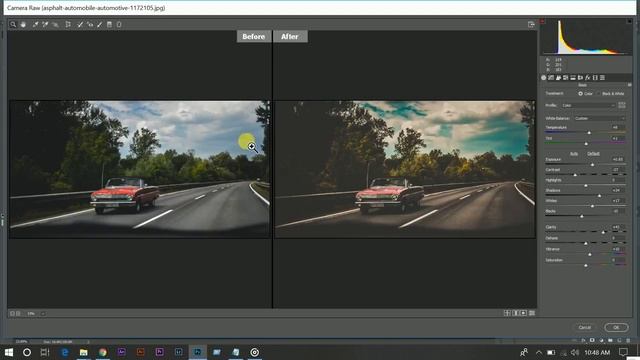640x360 pixels.
Task: Select the Color Sampler tool
Action: point(45,24)
